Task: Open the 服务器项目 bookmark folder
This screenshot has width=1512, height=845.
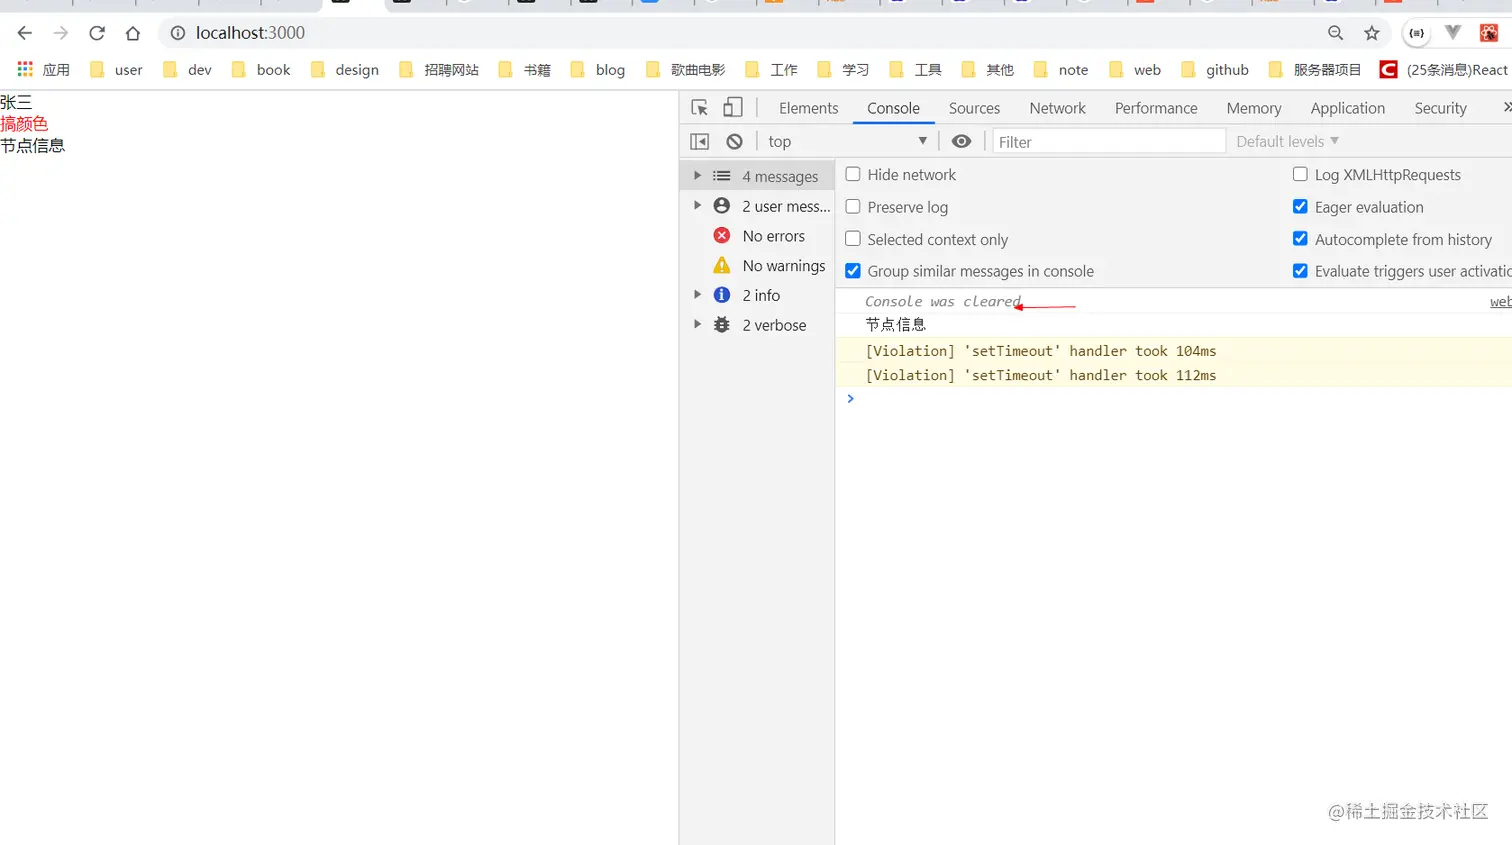Action: (x=1315, y=70)
